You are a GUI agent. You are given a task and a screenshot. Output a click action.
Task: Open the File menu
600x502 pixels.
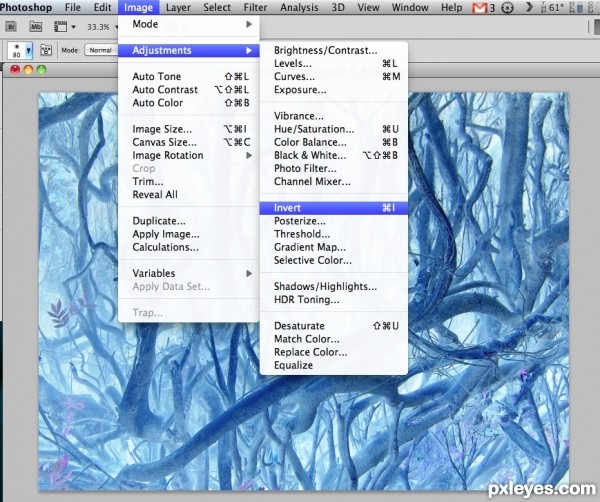click(x=73, y=7)
